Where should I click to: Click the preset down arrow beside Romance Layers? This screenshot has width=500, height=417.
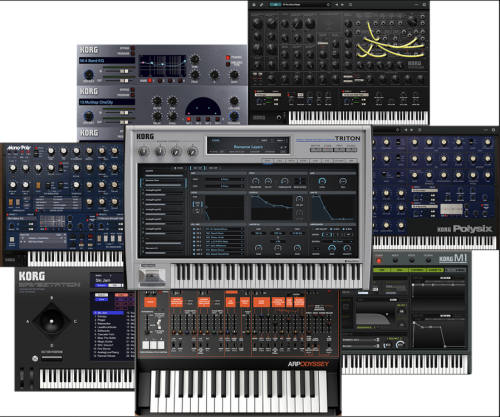pyautogui.click(x=285, y=148)
